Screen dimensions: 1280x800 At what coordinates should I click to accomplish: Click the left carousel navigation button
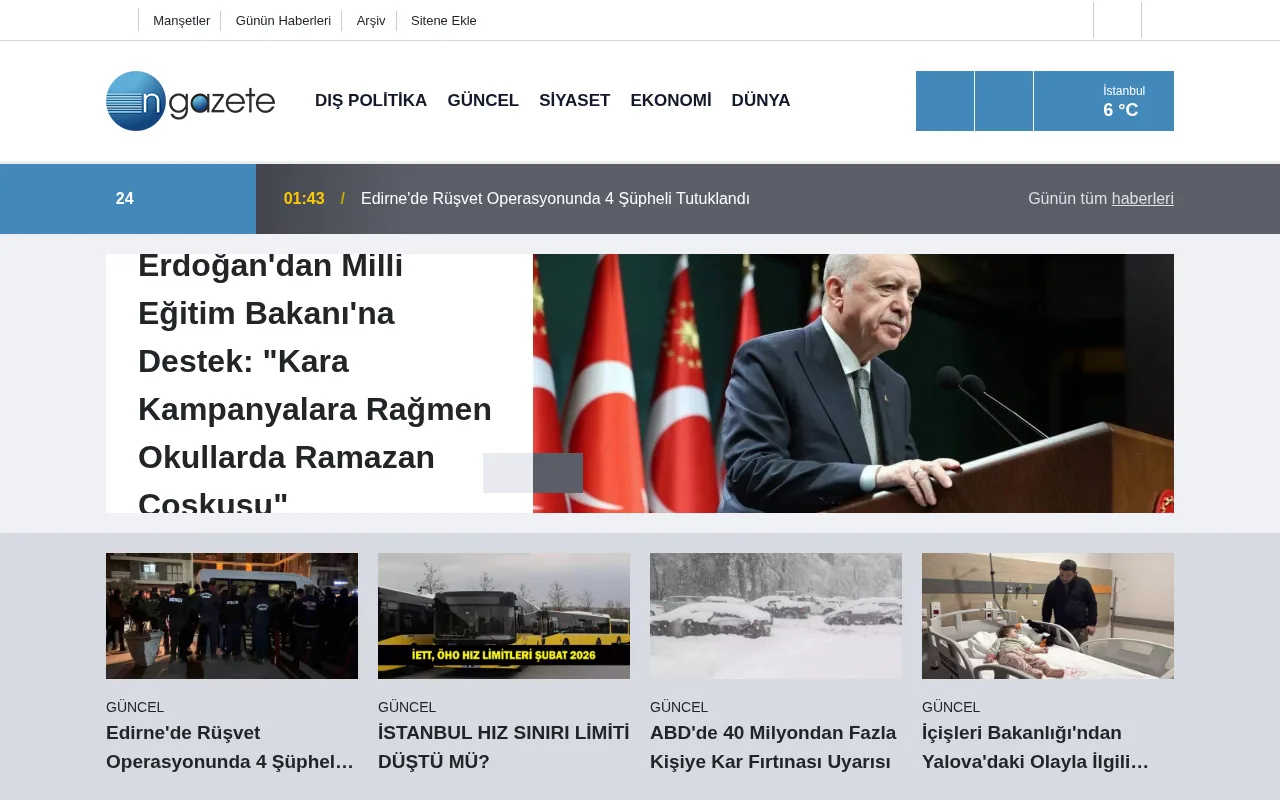click(508, 472)
